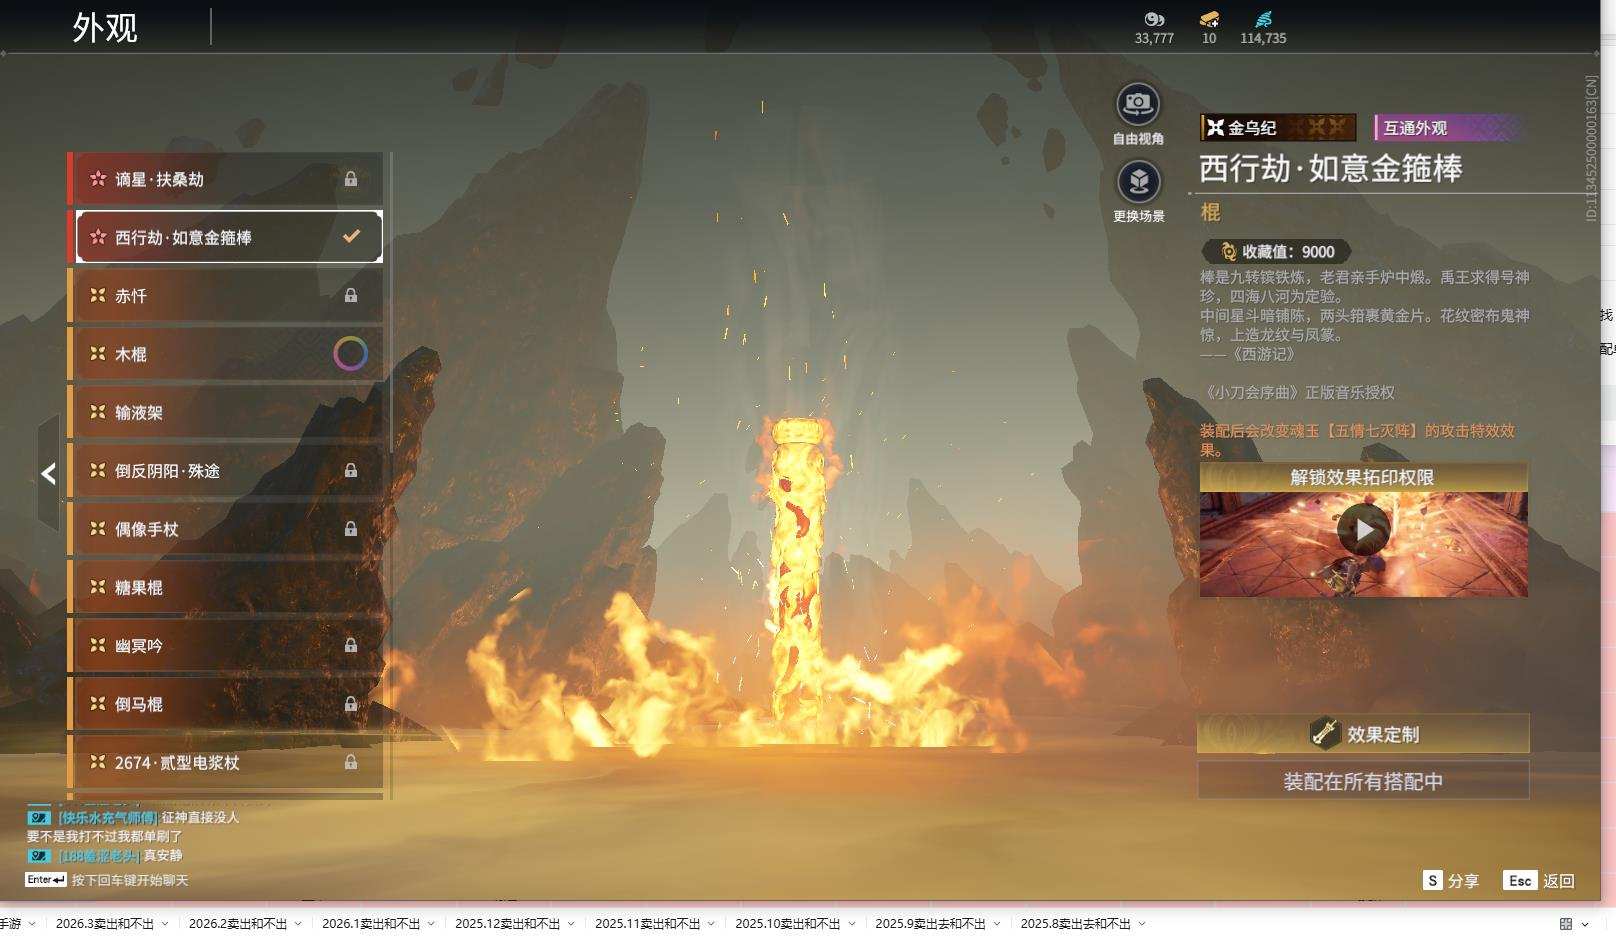The height and width of the screenshot is (939, 1616).
Task: Play the 解锁效果拓印权限 preview video
Action: coord(1363,530)
